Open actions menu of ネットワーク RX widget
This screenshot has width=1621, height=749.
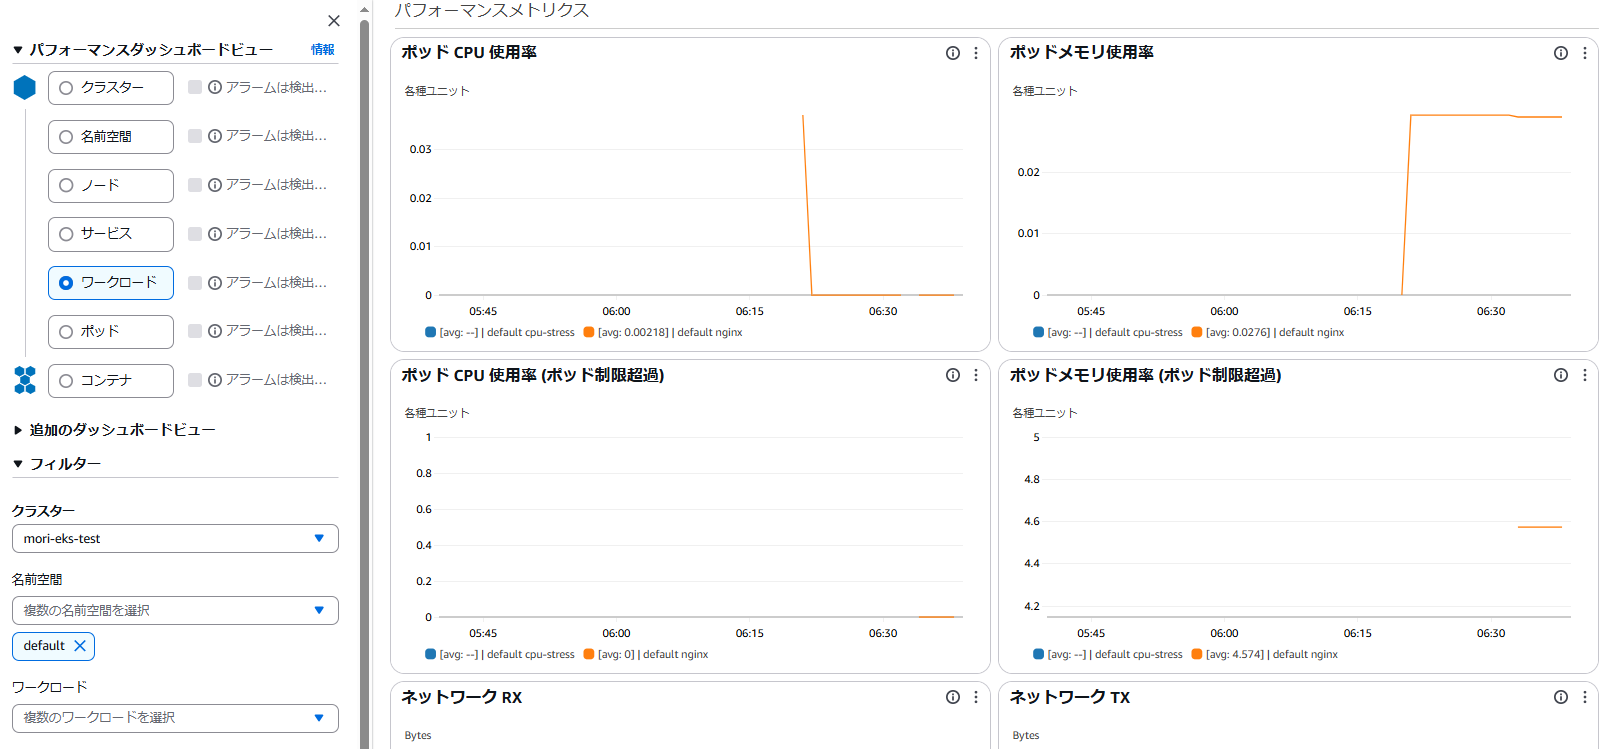[976, 697]
